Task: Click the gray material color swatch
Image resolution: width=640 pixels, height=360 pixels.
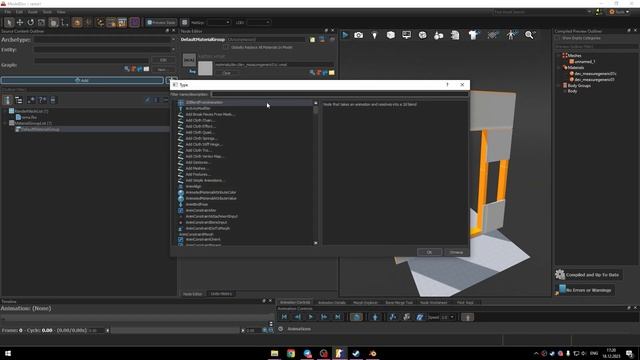Action: coord(205,68)
